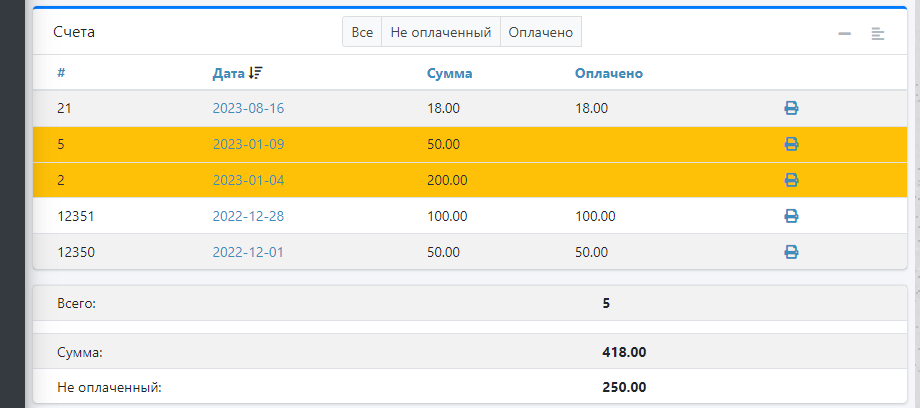Print invoice number 21
The image size is (920, 408).
pyautogui.click(x=791, y=108)
